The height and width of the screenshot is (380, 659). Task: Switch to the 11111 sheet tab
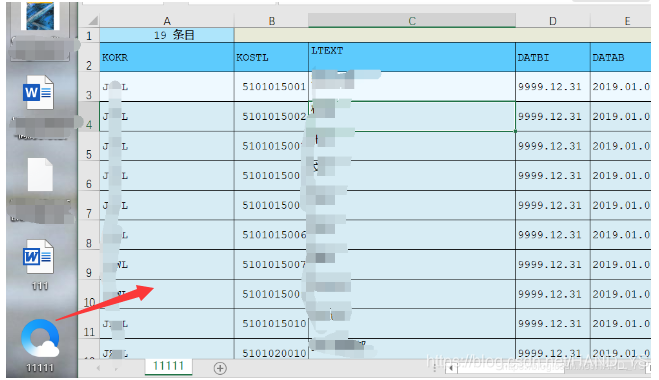(169, 366)
